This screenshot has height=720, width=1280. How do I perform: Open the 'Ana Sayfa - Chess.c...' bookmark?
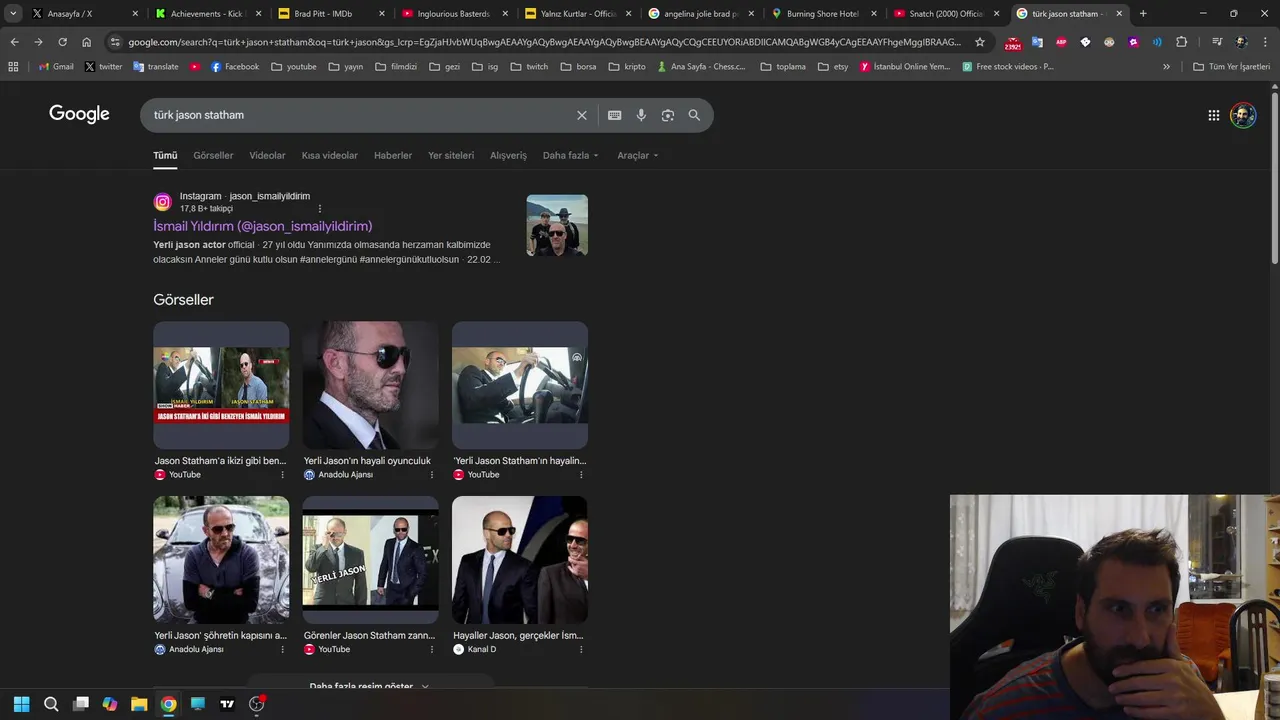pyautogui.click(x=700, y=66)
